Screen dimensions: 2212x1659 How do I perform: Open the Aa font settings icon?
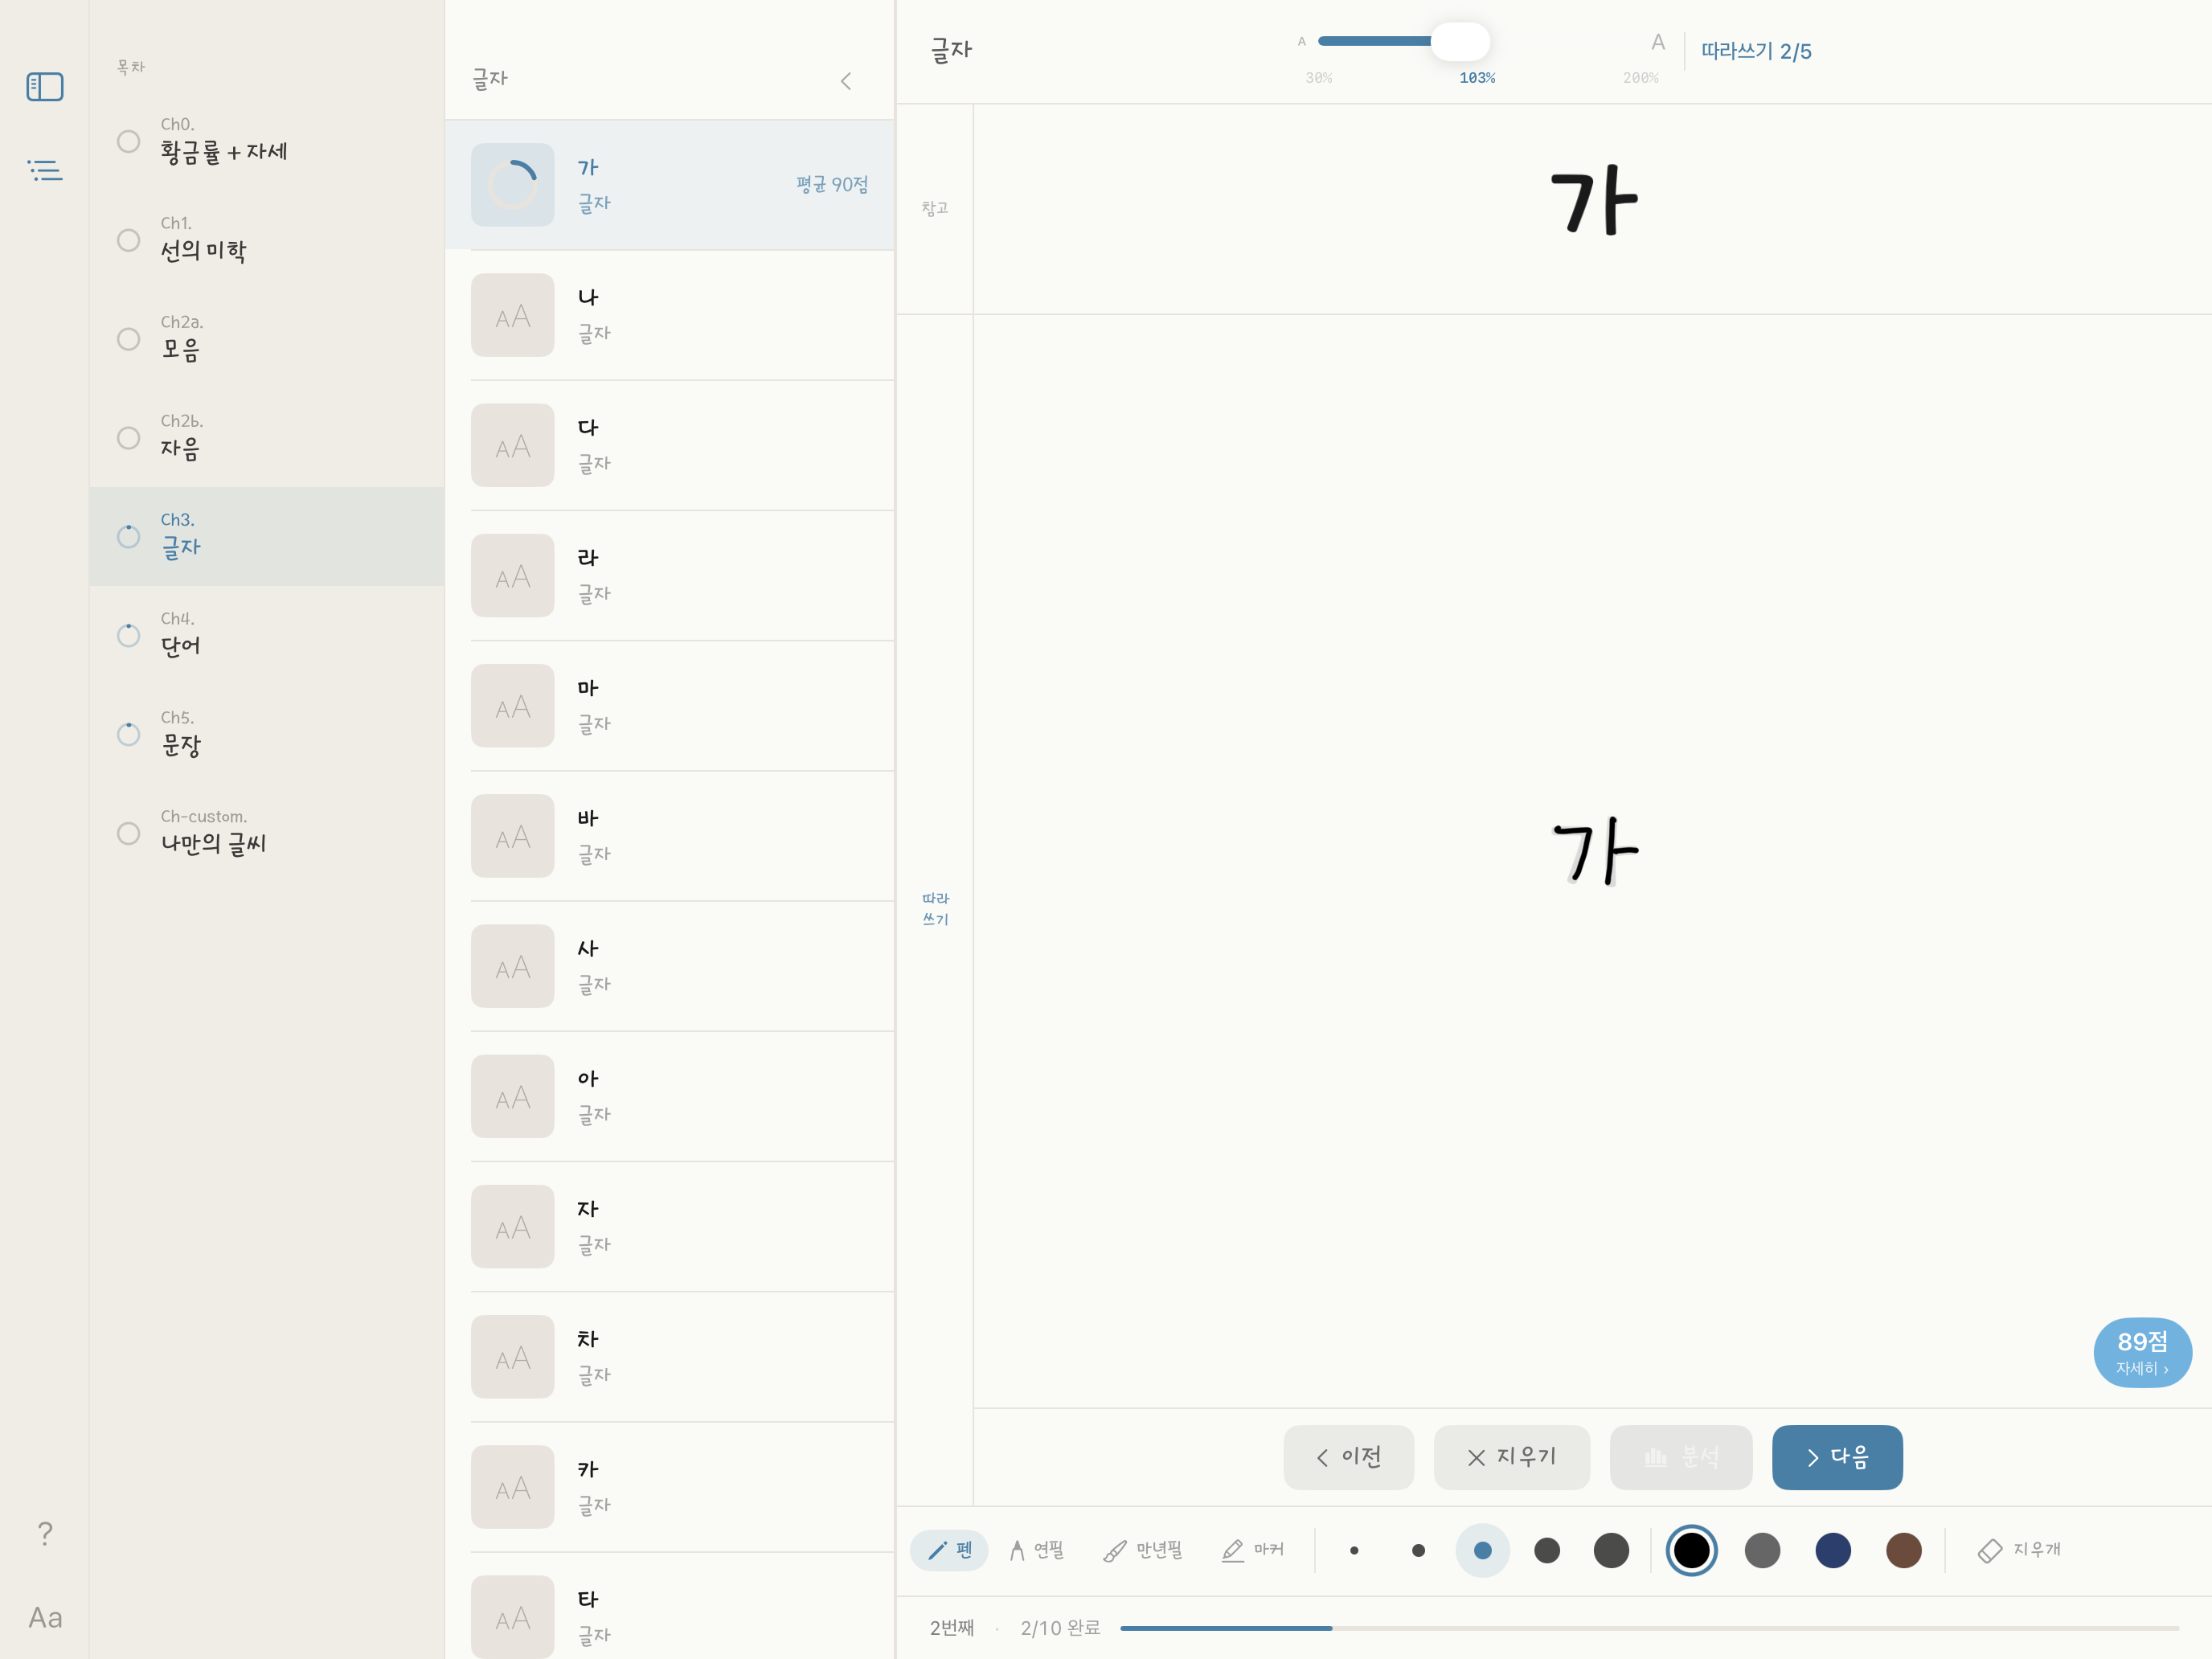(45, 1617)
